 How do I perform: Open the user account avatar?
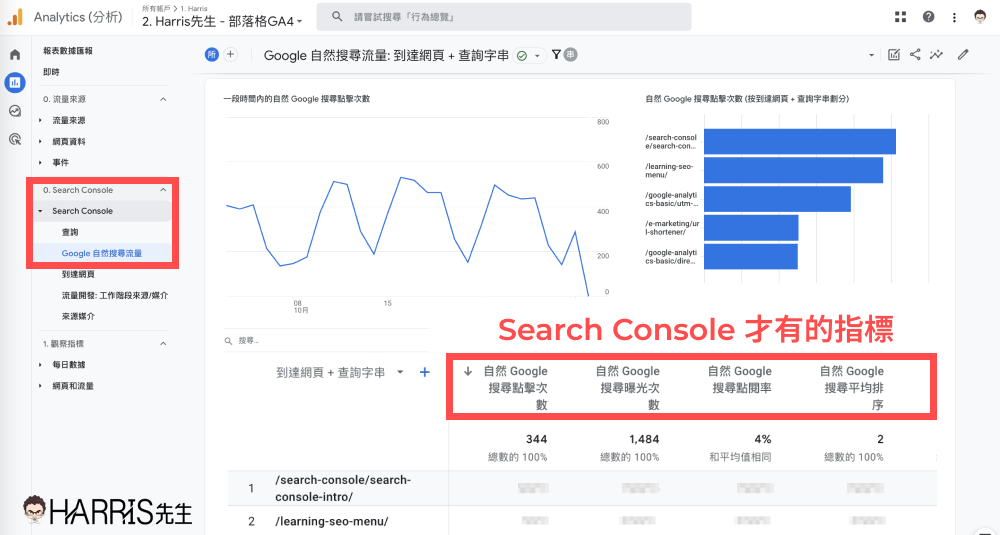point(980,17)
